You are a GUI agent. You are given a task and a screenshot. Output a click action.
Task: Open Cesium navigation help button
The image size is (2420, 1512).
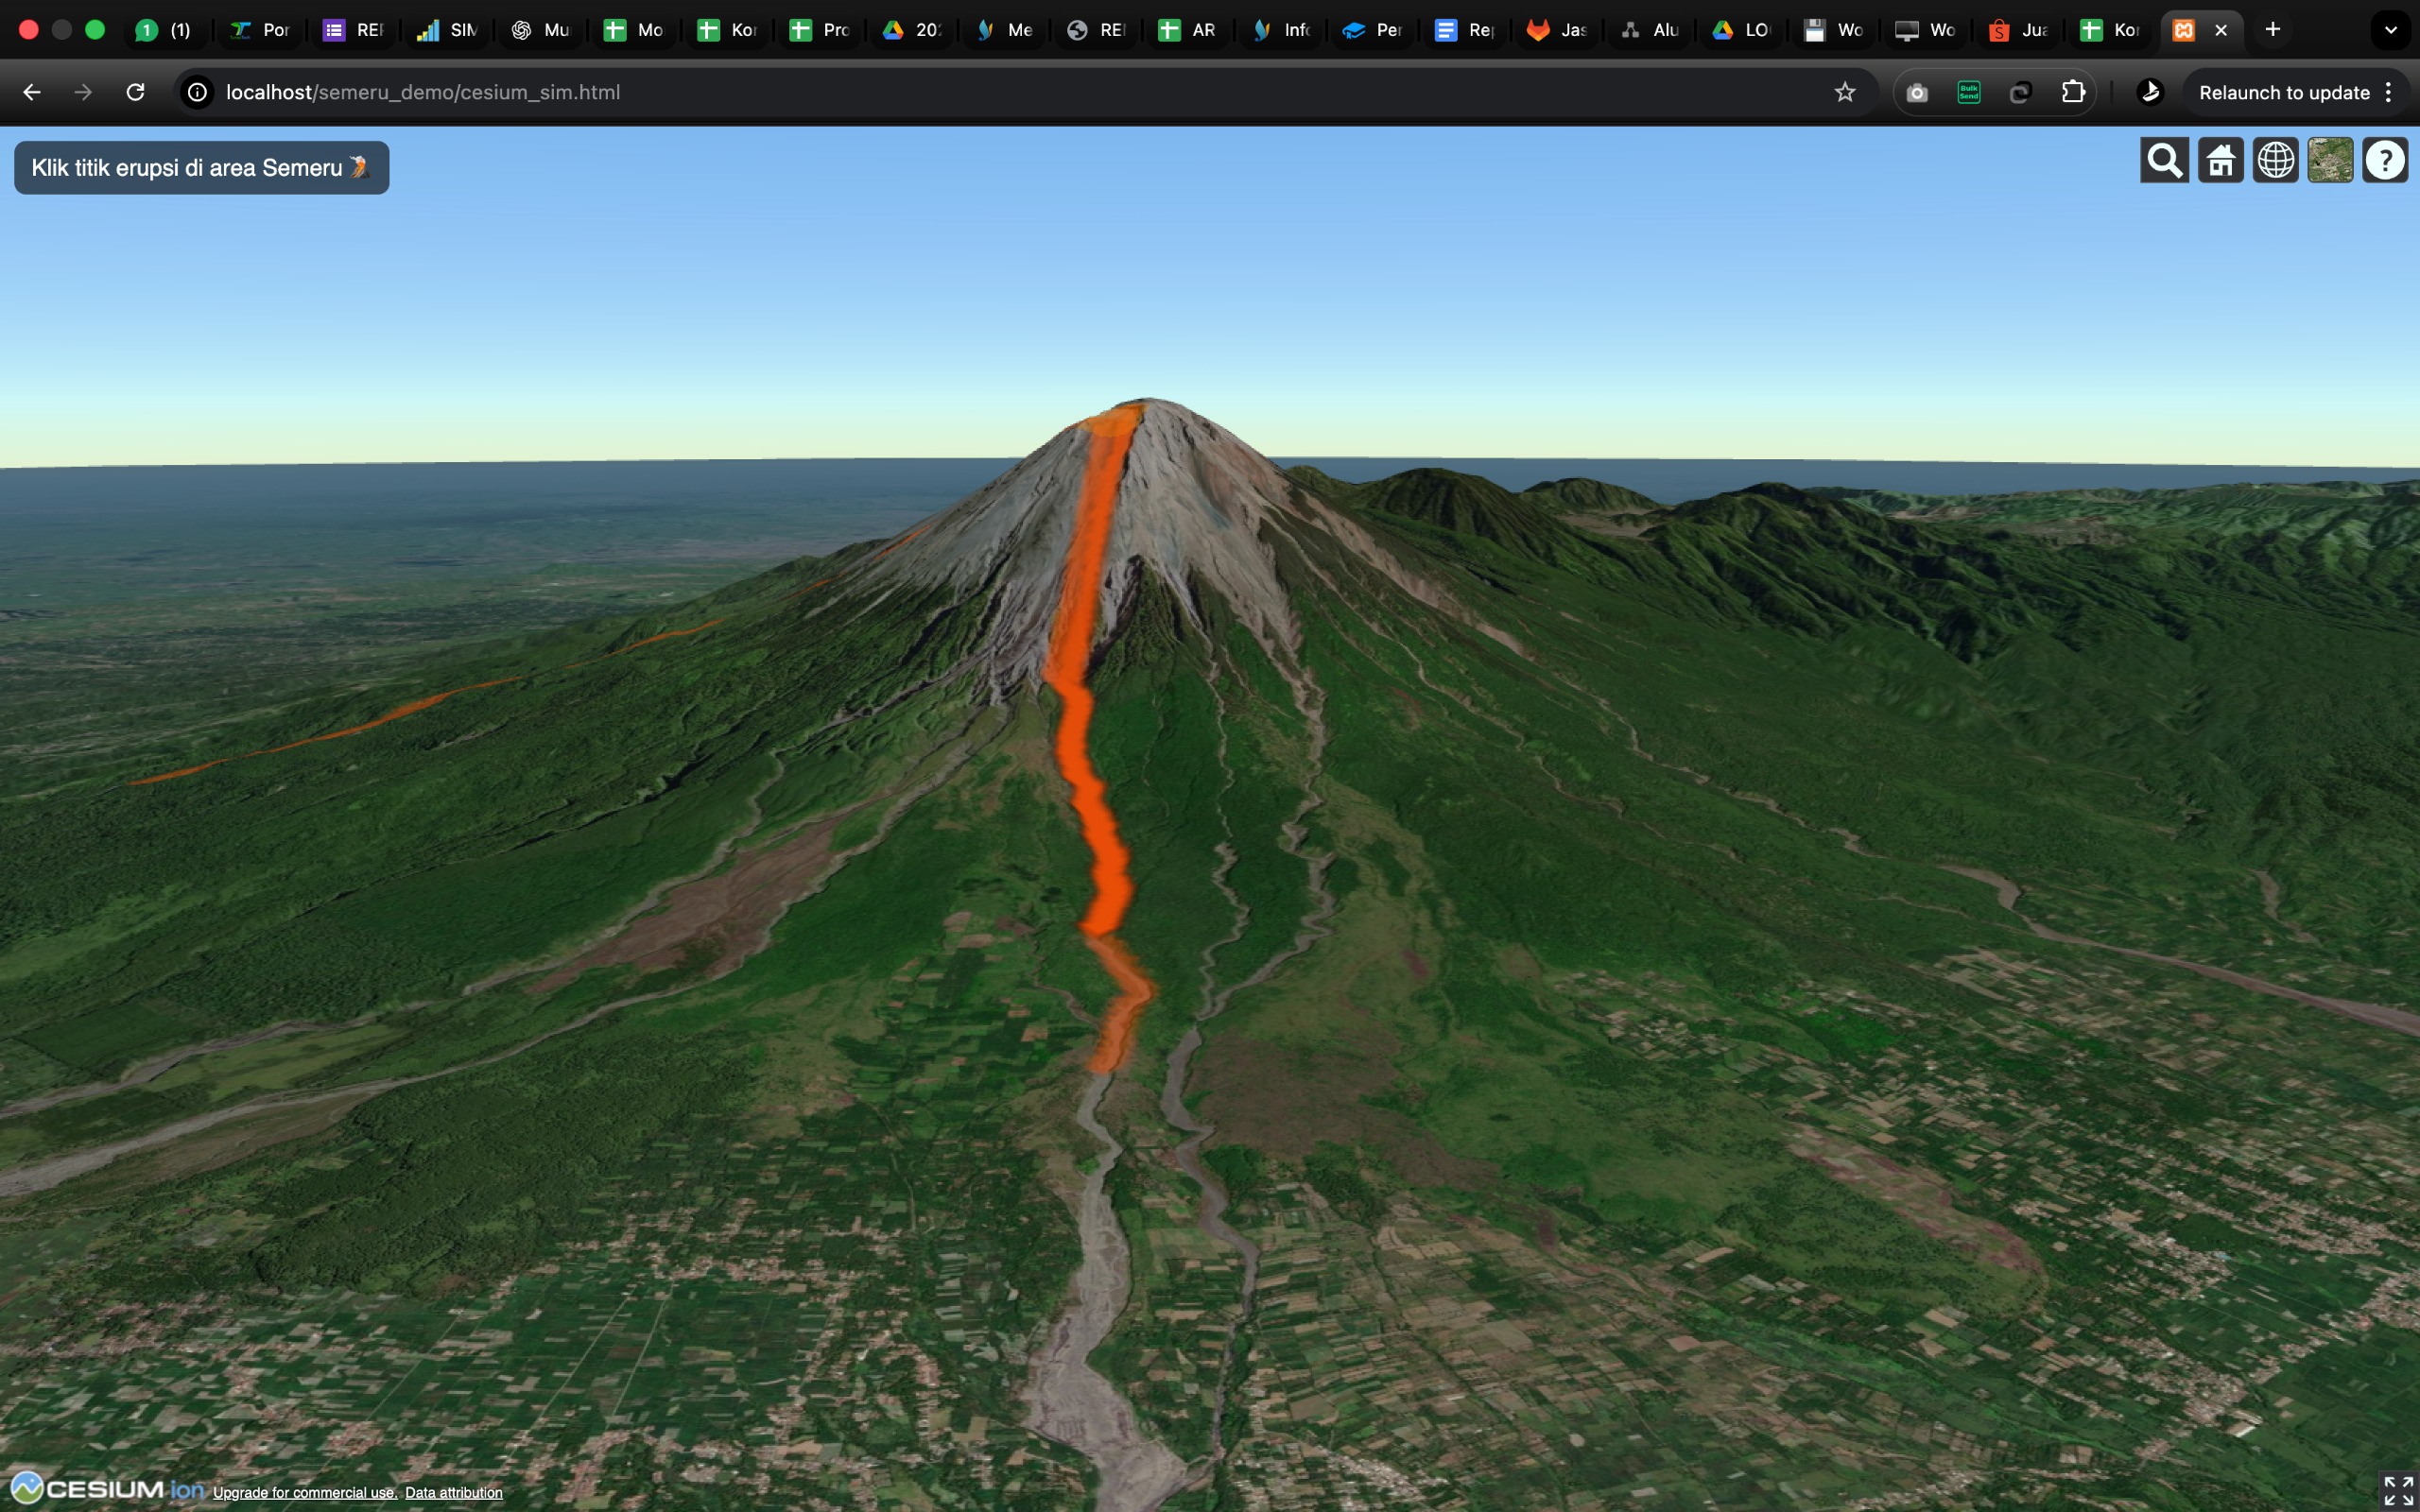(2385, 161)
